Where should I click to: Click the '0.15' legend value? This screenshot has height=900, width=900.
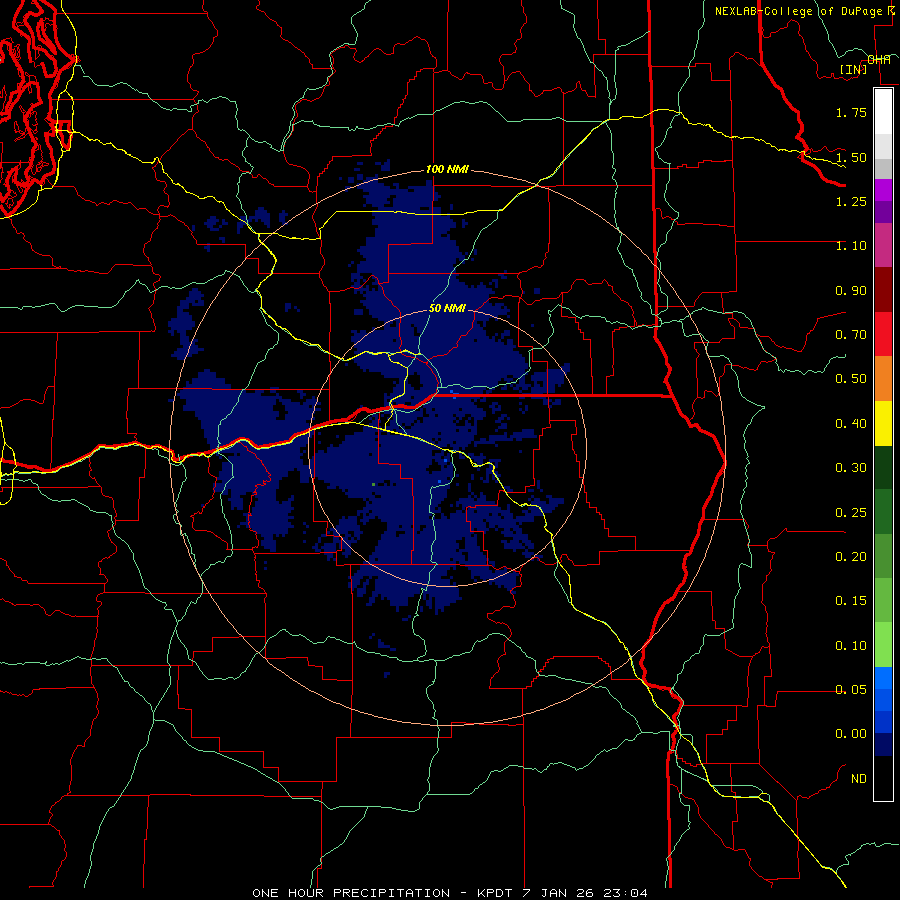851,601
